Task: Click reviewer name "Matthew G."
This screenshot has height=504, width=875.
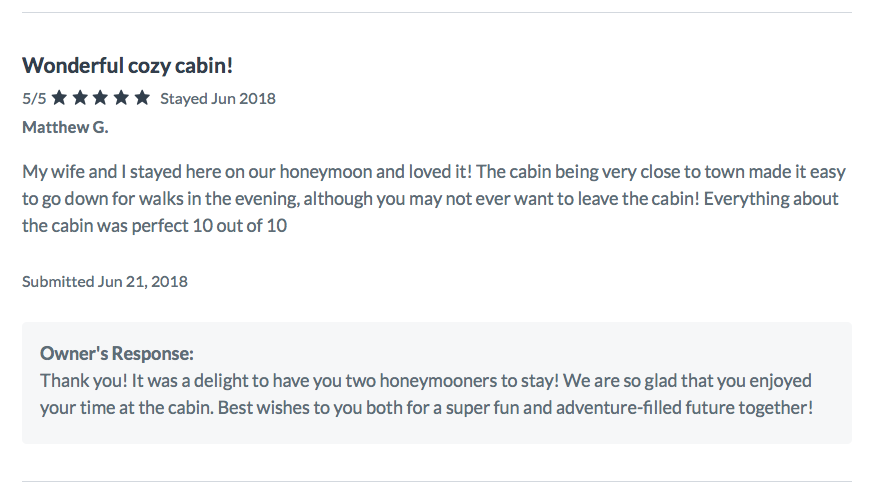Action: [65, 127]
